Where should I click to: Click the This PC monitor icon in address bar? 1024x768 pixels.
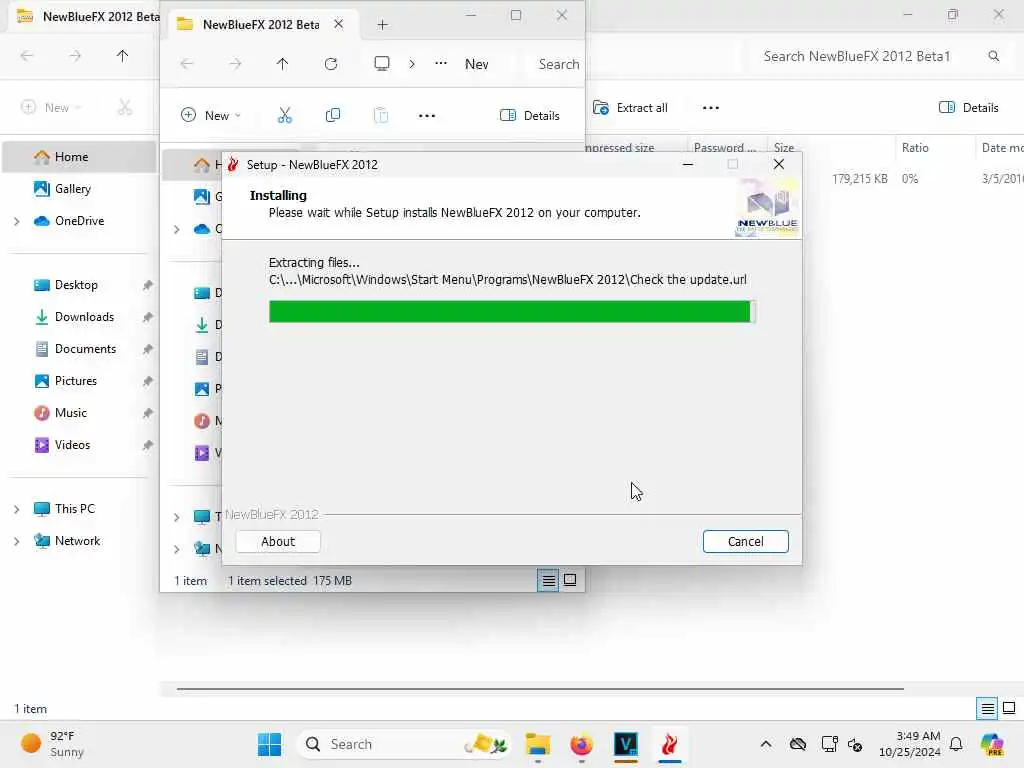click(382, 63)
